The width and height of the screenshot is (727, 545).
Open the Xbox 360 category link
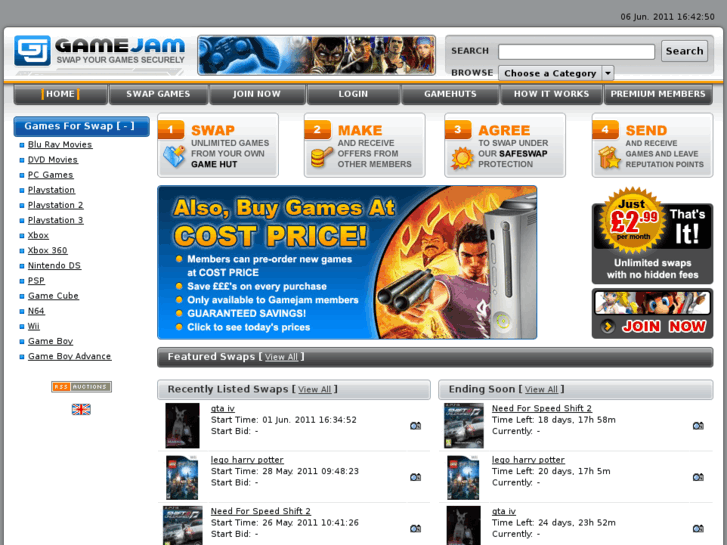point(47,250)
